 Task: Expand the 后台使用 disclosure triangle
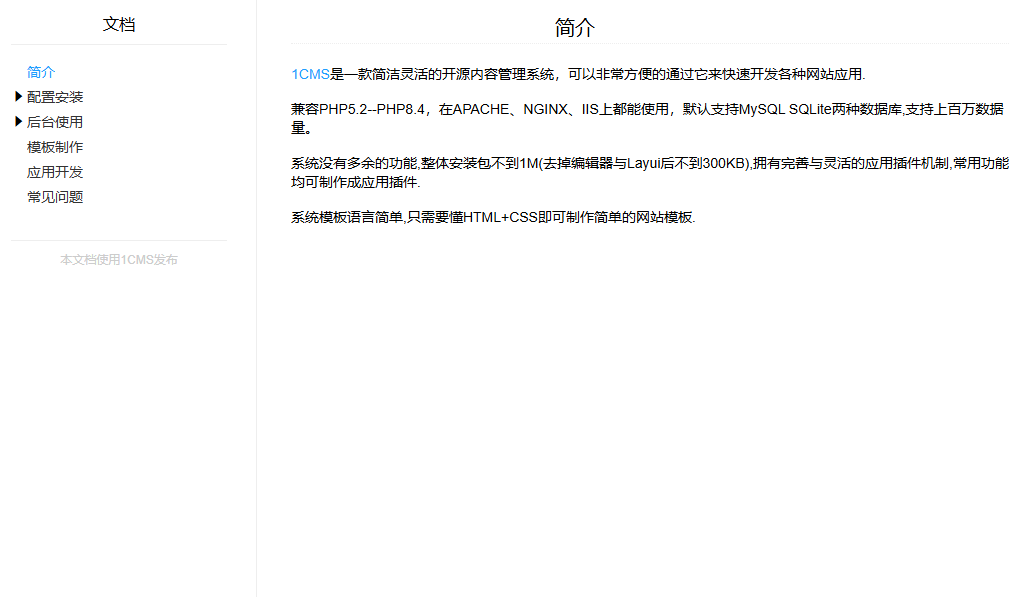point(18,122)
